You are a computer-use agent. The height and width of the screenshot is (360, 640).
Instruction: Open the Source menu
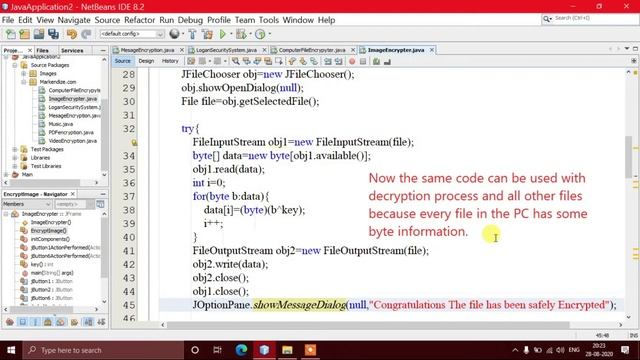(x=107, y=20)
